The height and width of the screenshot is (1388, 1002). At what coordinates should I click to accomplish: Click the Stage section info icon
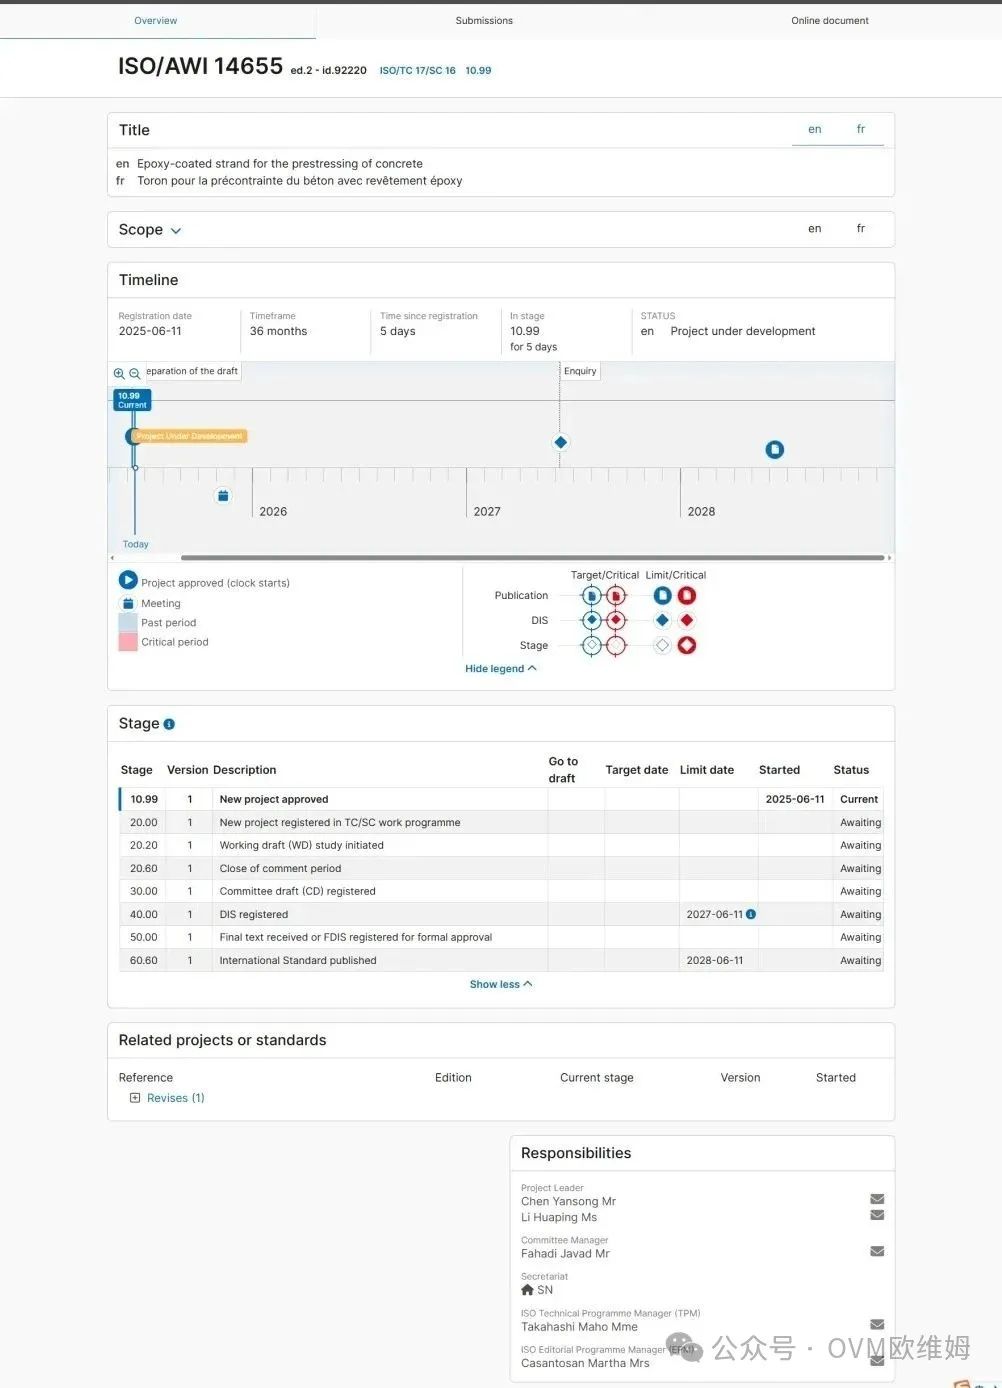[169, 724]
